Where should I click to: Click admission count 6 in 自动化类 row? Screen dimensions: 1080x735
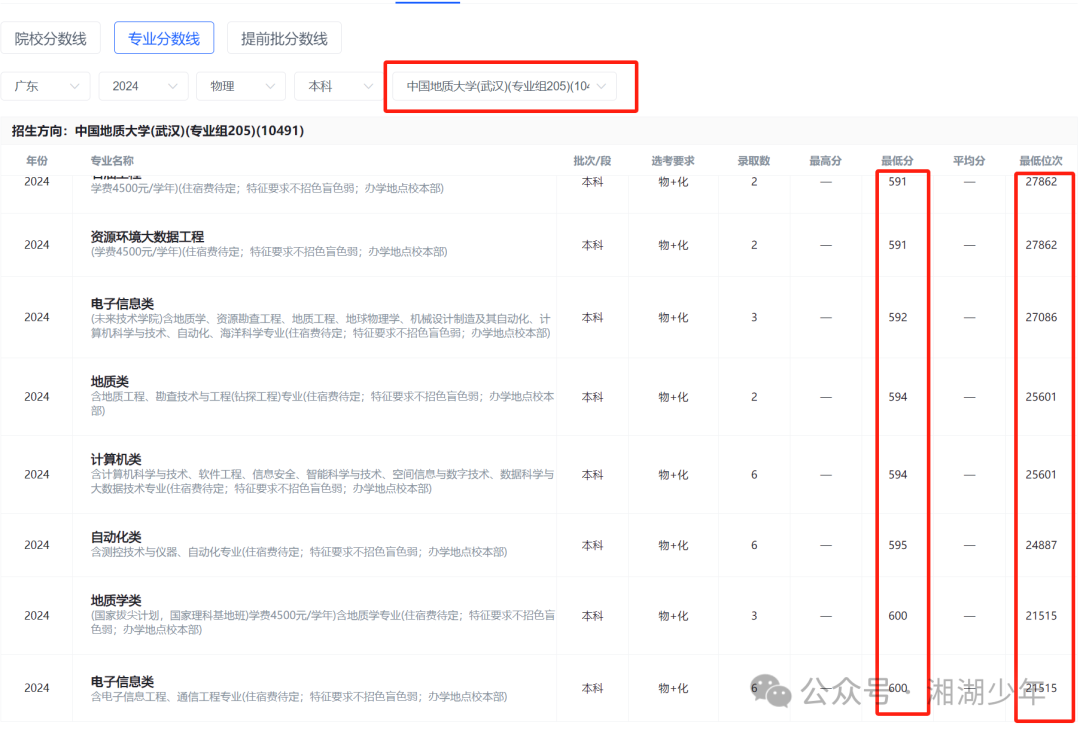[754, 545]
